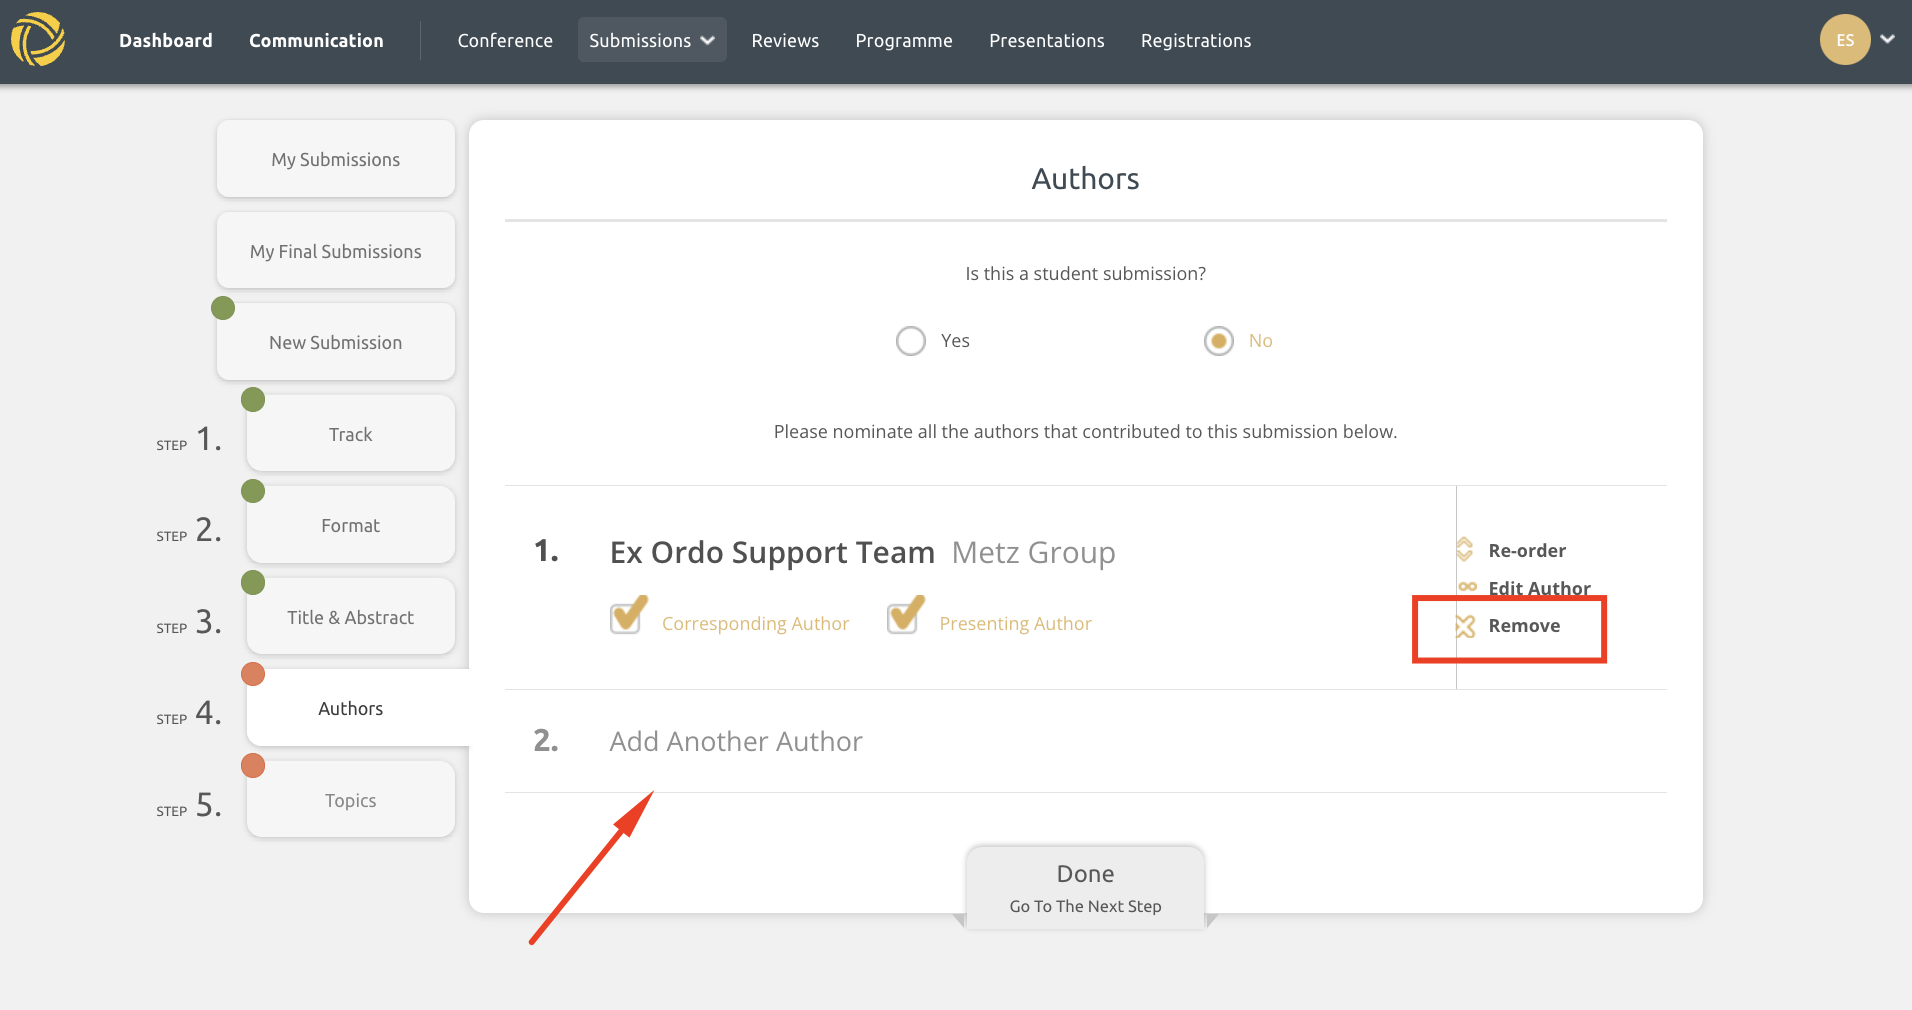The height and width of the screenshot is (1010, 1912).
Task: Select Yes for student submission
Action: point(911,341)
